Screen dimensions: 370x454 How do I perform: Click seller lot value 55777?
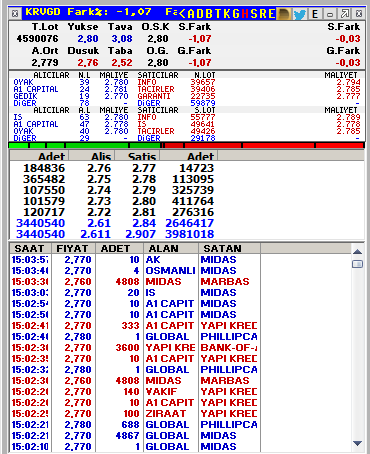pyautogui.click(x=203, y=117)
